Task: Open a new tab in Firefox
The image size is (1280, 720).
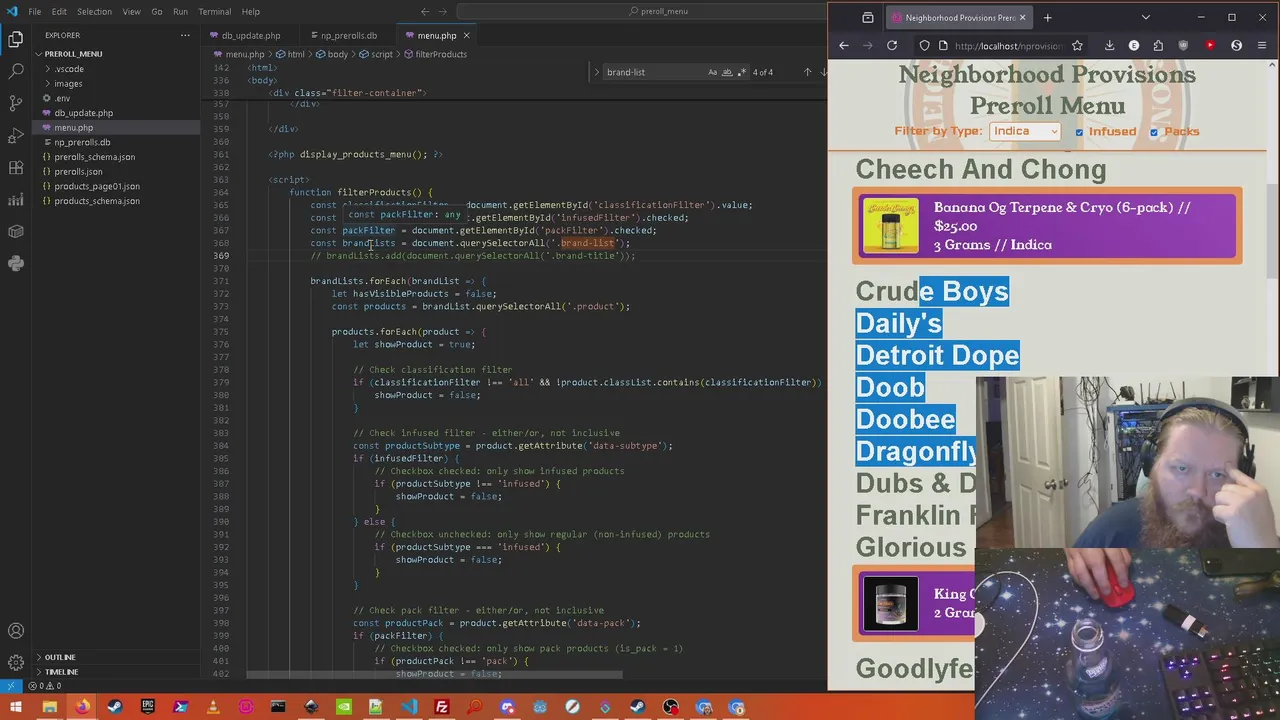Action: pyautogui.click(x=1047, y=17)
